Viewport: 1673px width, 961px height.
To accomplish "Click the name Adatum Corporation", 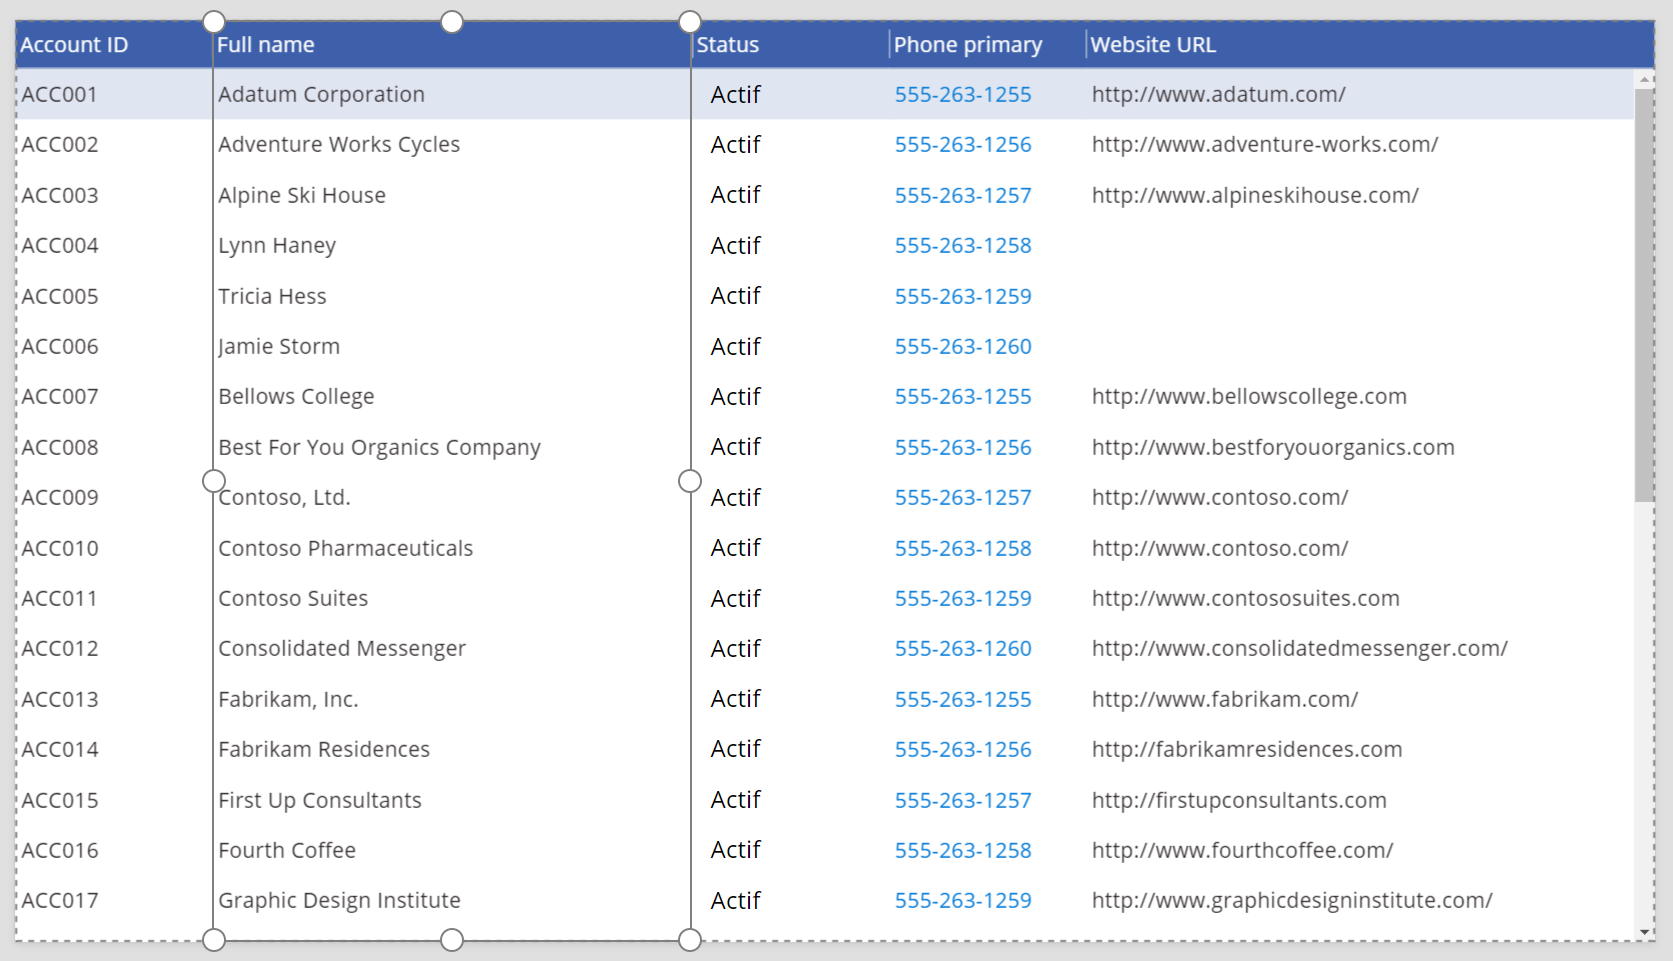I will point(322,95).
